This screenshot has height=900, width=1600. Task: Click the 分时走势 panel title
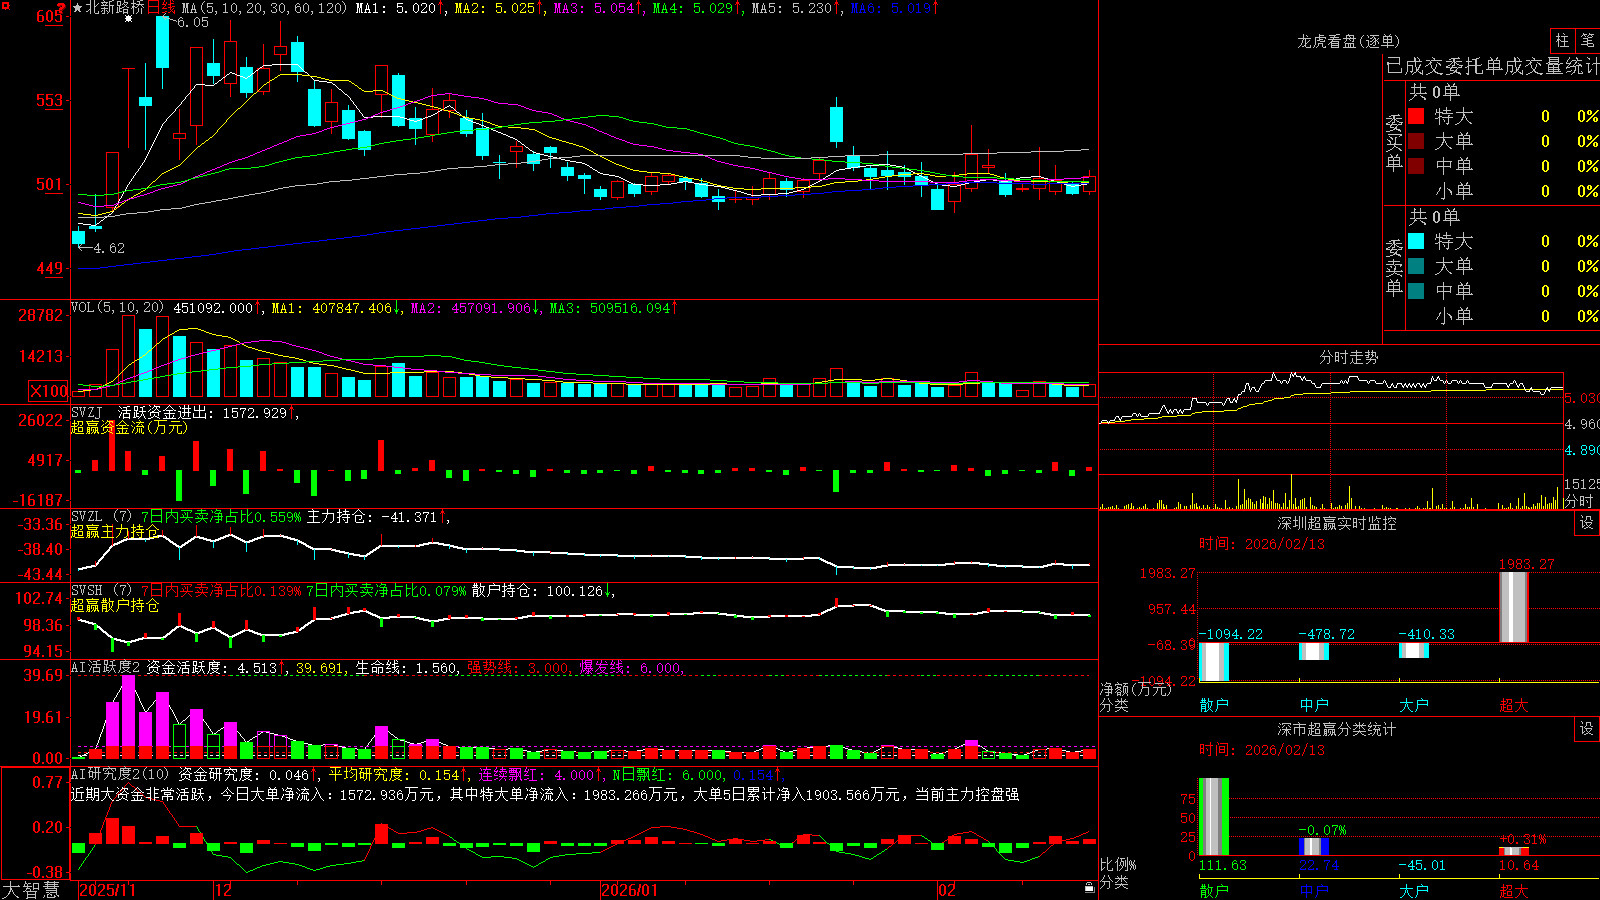(x=1348, y=357)
